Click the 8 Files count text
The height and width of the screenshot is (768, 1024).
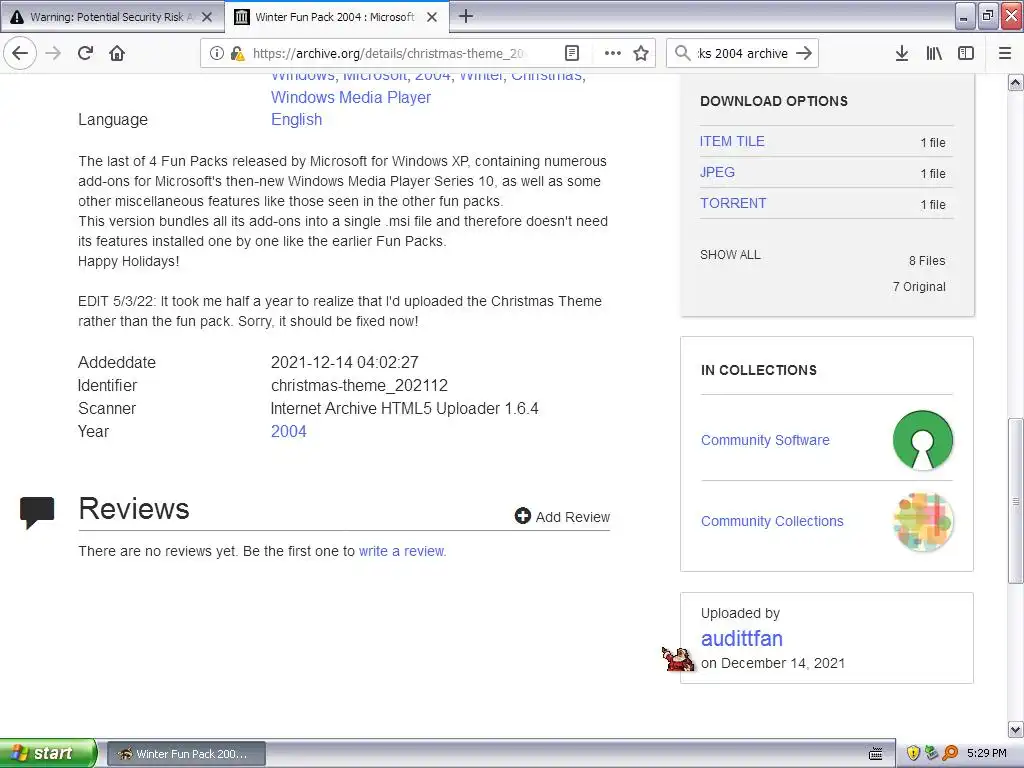coord(927,261)
